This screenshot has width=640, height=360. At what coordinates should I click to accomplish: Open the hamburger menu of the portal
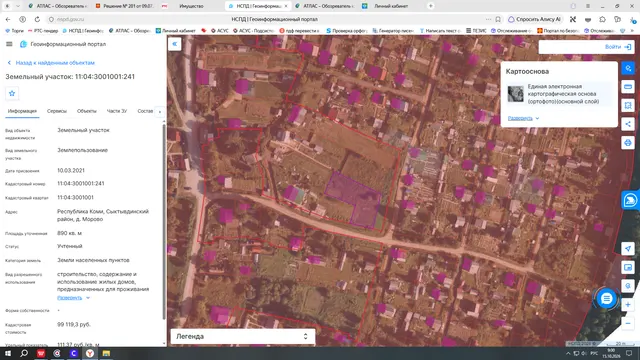tap(9, 44)
